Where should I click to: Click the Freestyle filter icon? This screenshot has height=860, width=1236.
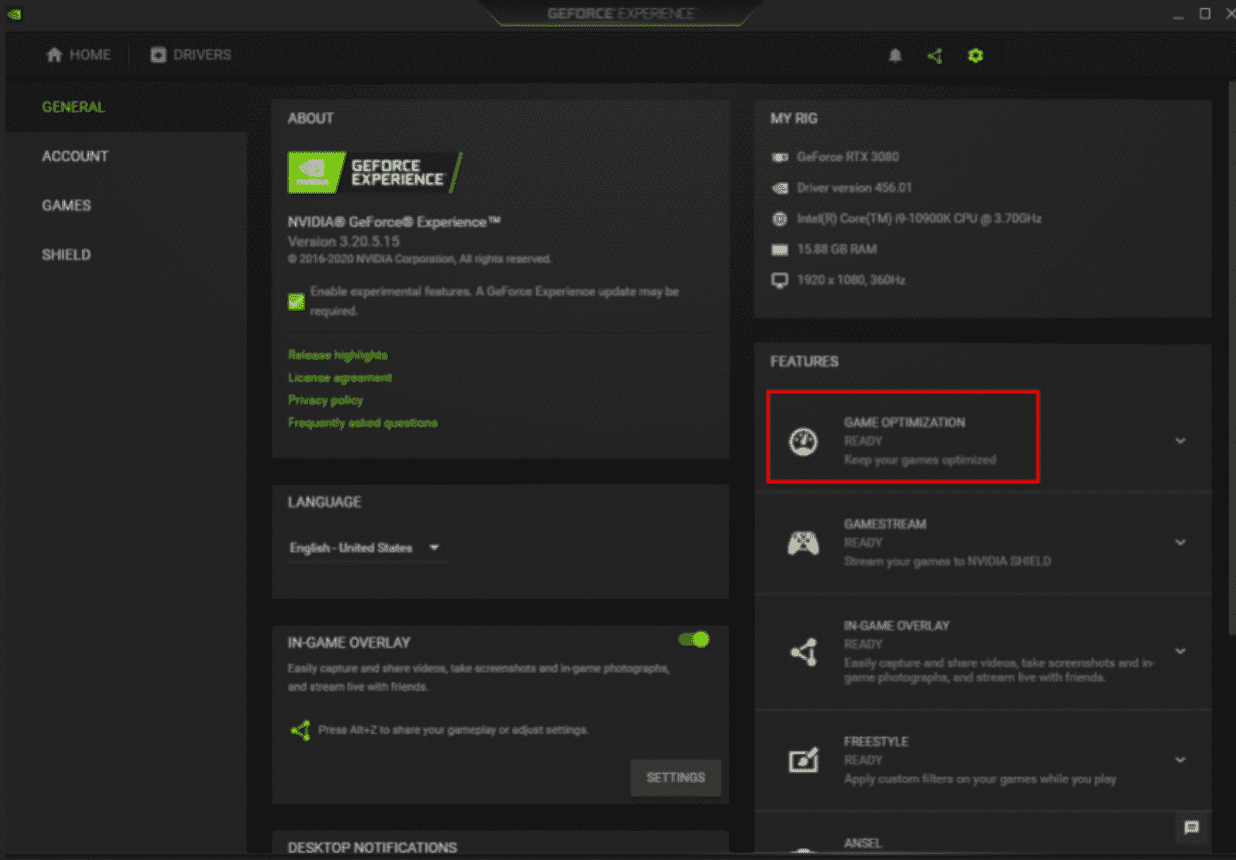[803, 760]
